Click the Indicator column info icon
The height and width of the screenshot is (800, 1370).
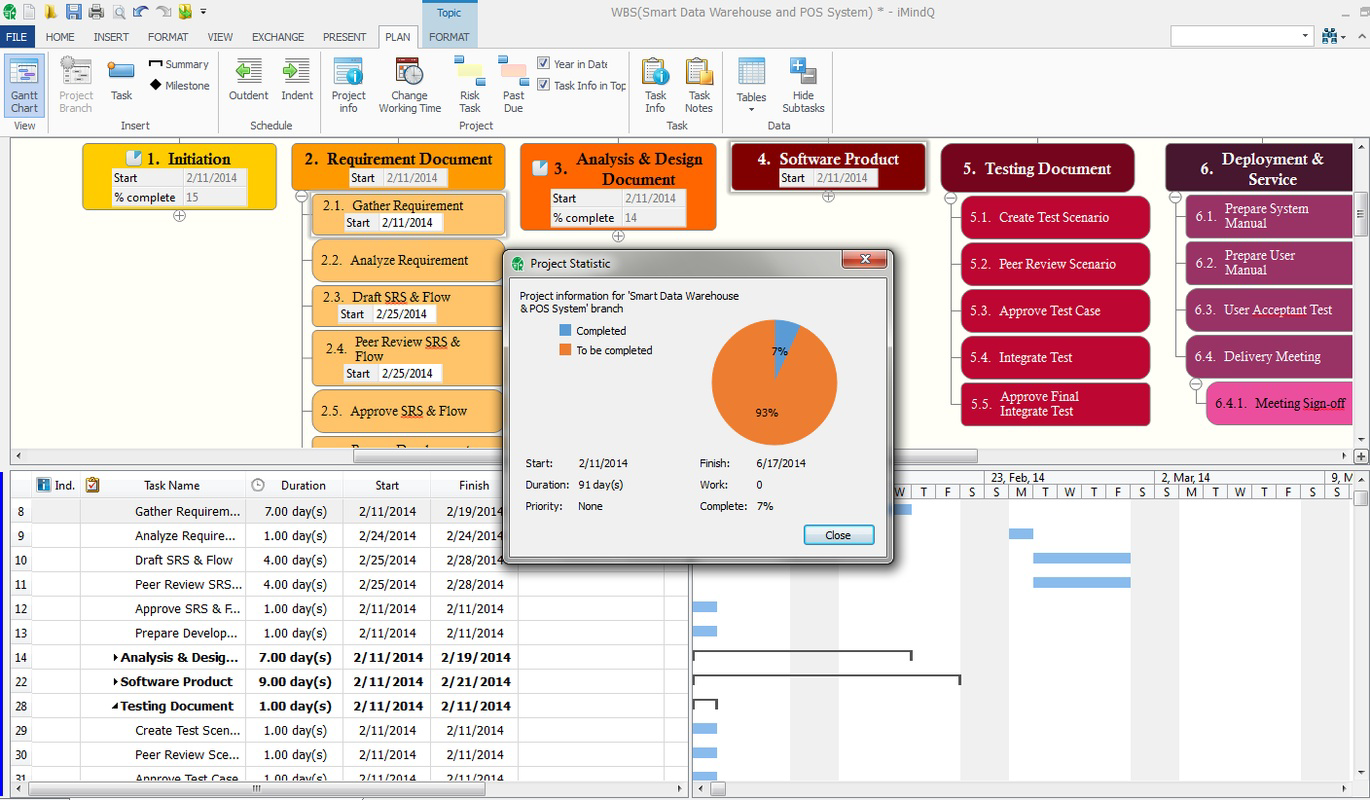click(x=43, y=485)
